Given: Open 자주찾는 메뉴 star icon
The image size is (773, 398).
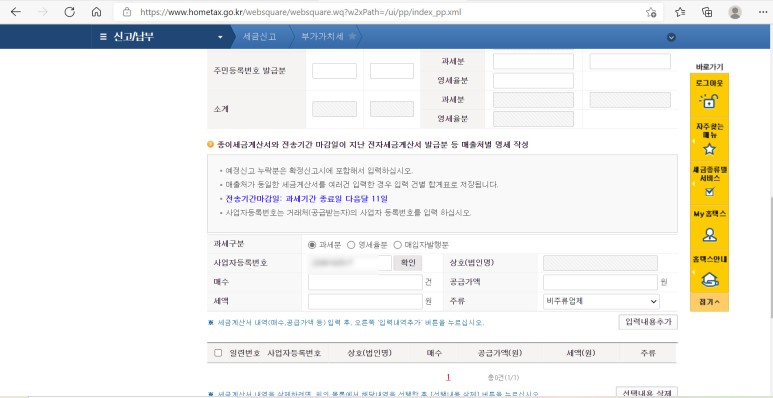Looking at the screenshot, I should point(709,148).
